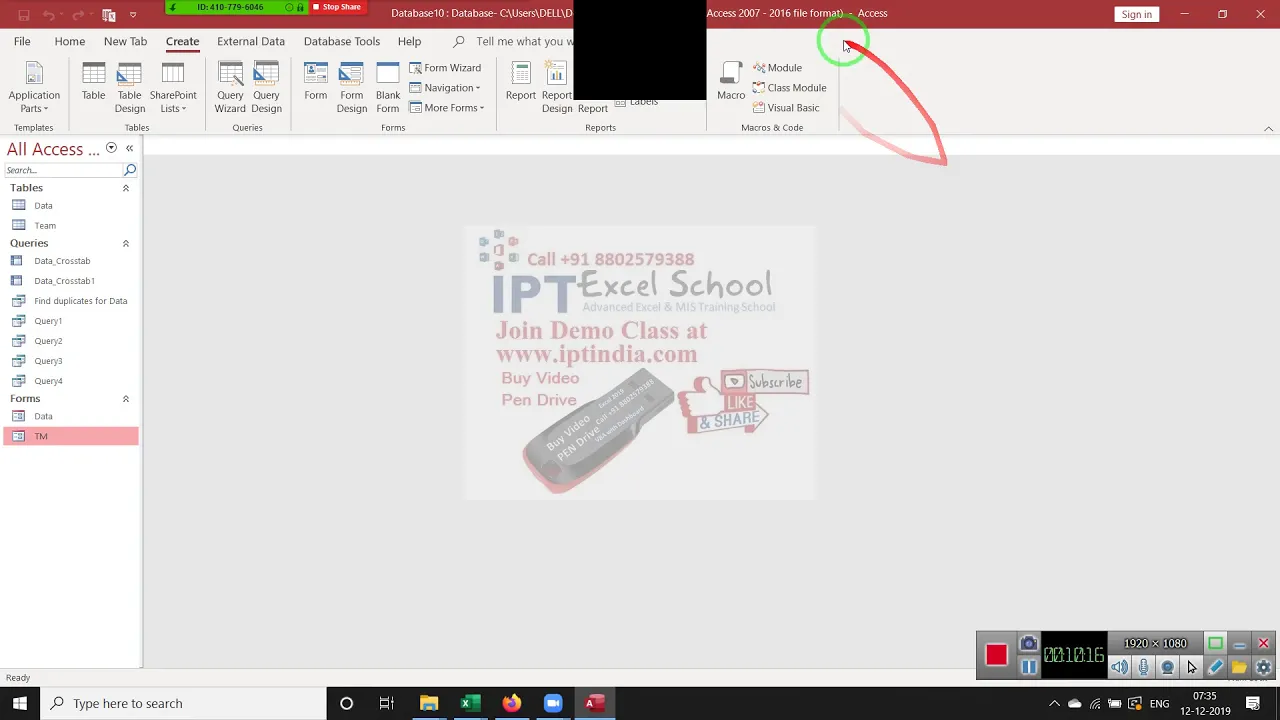Open recorder settings gear
The height and width of the screenshot is (720, 1280).
click(x=1263, y=667)
